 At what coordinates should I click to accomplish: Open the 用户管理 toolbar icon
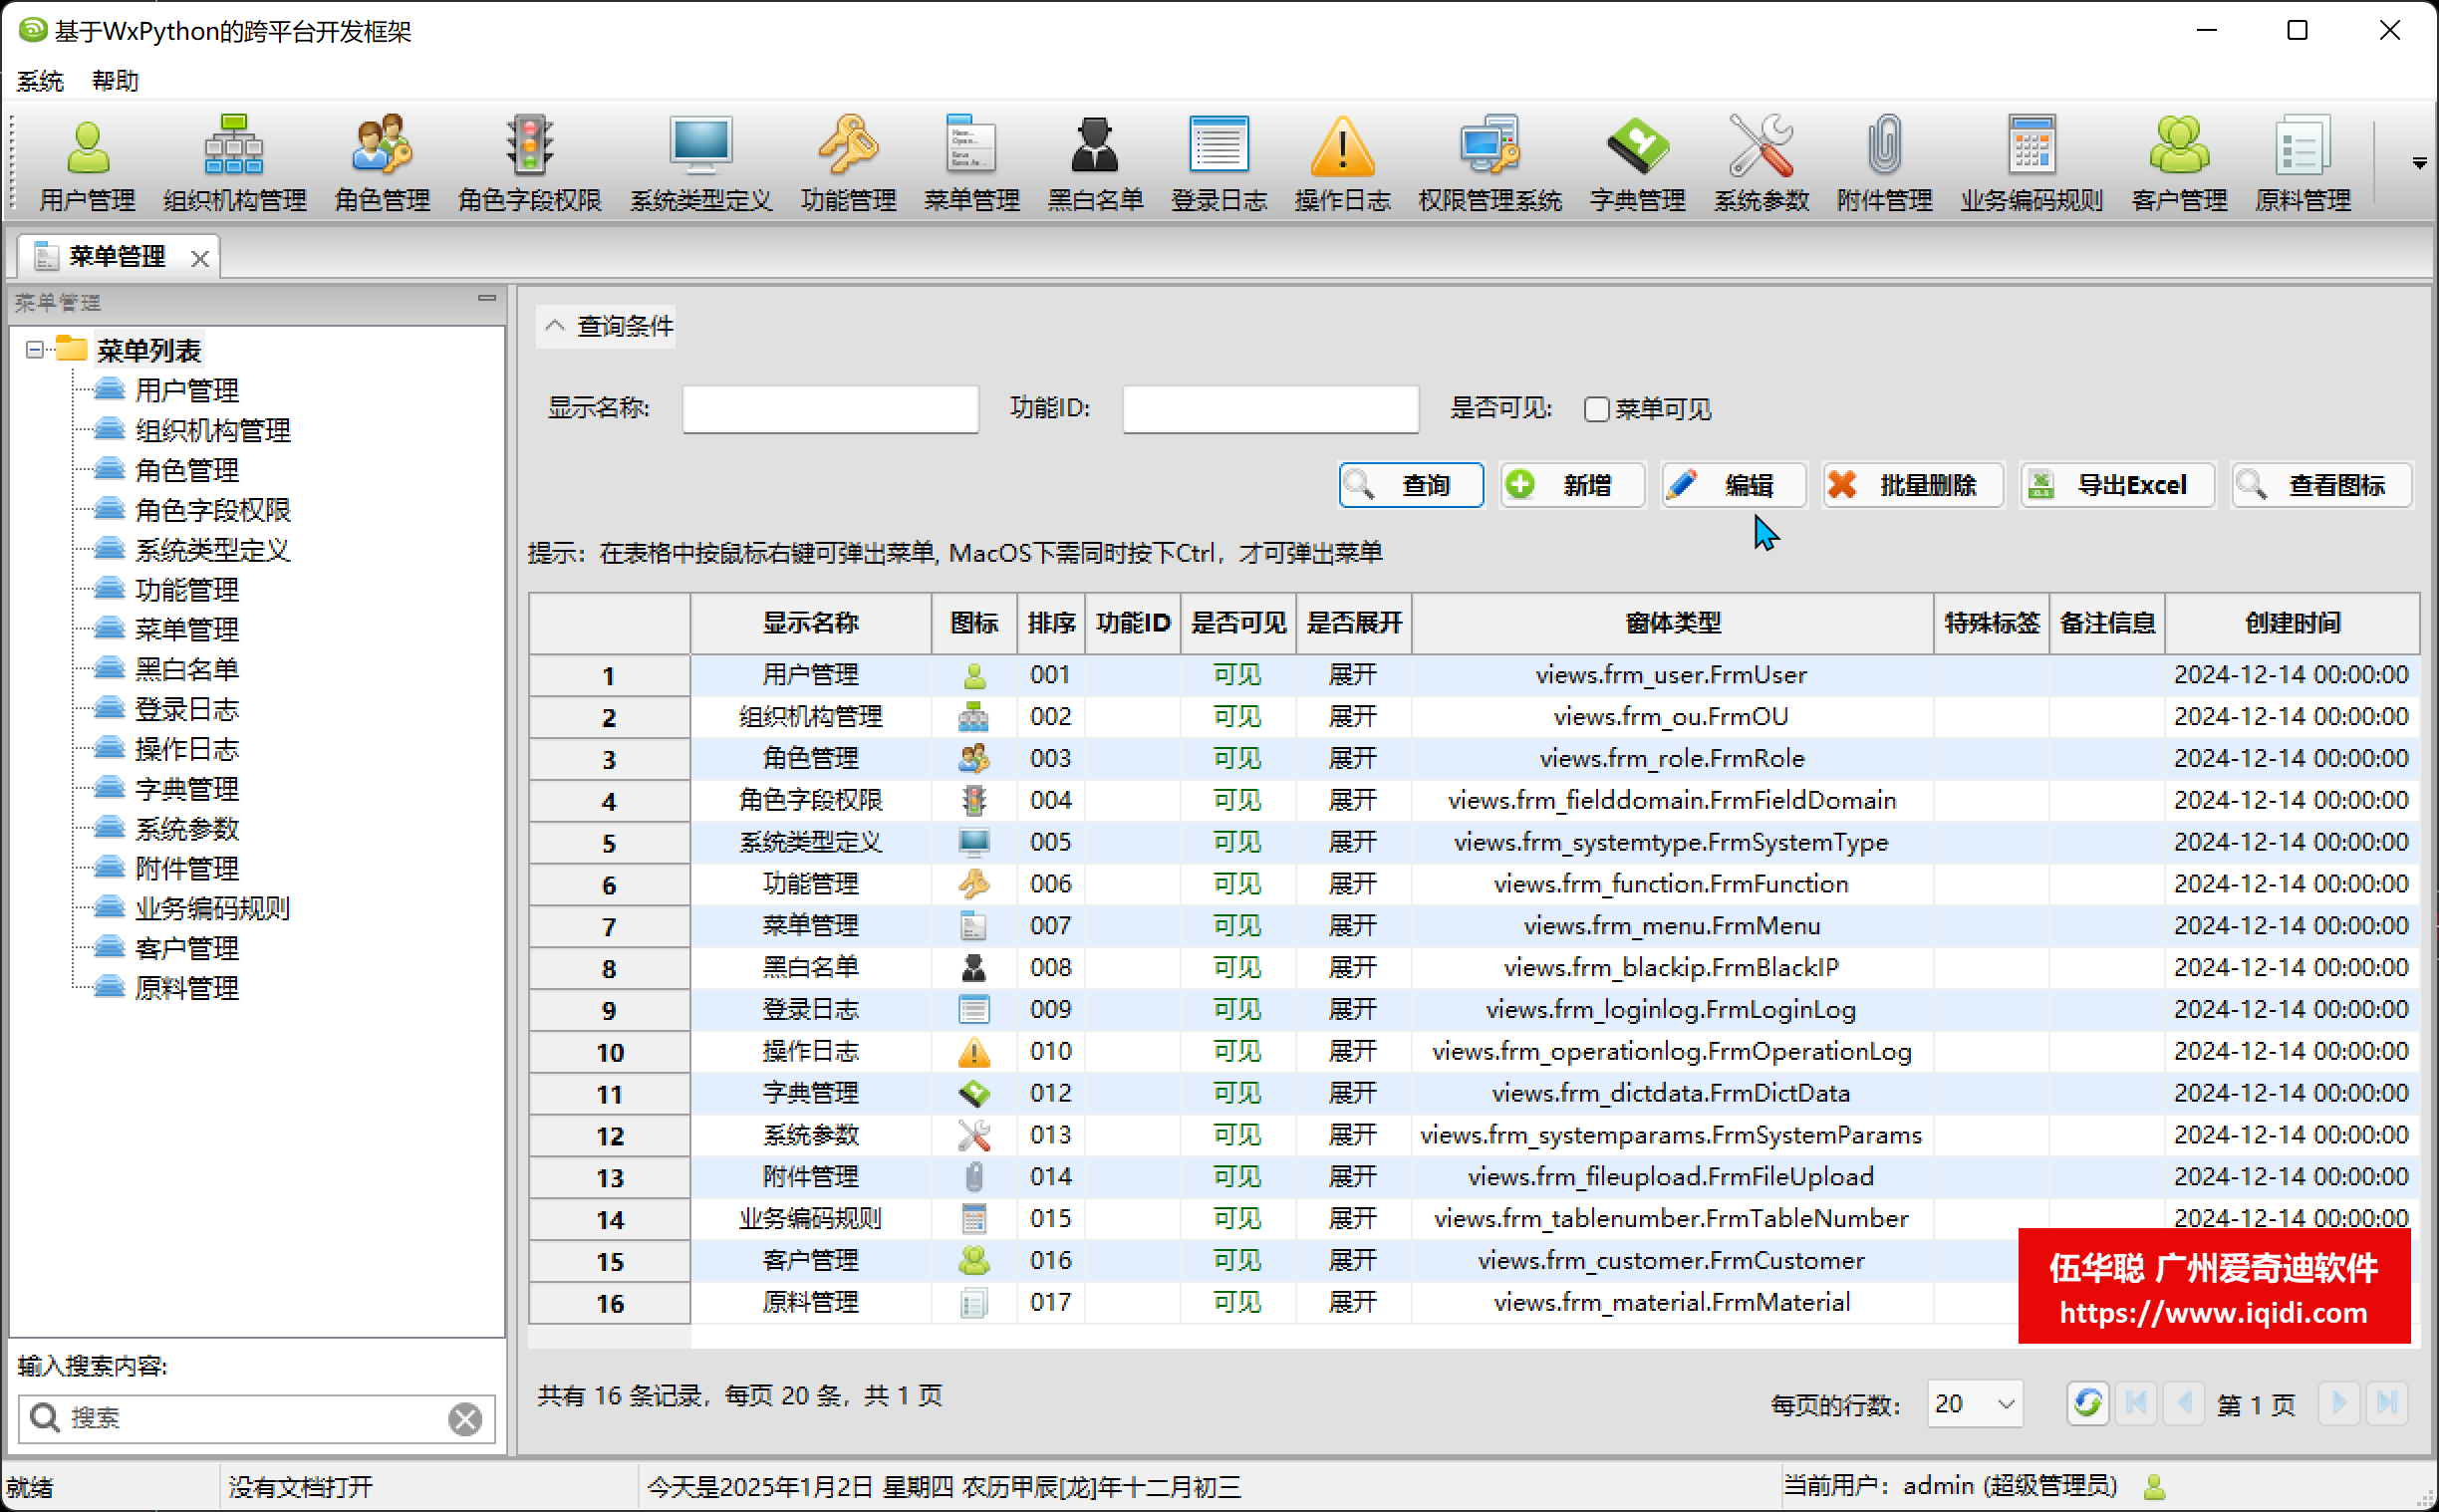[x=87, y=148]
